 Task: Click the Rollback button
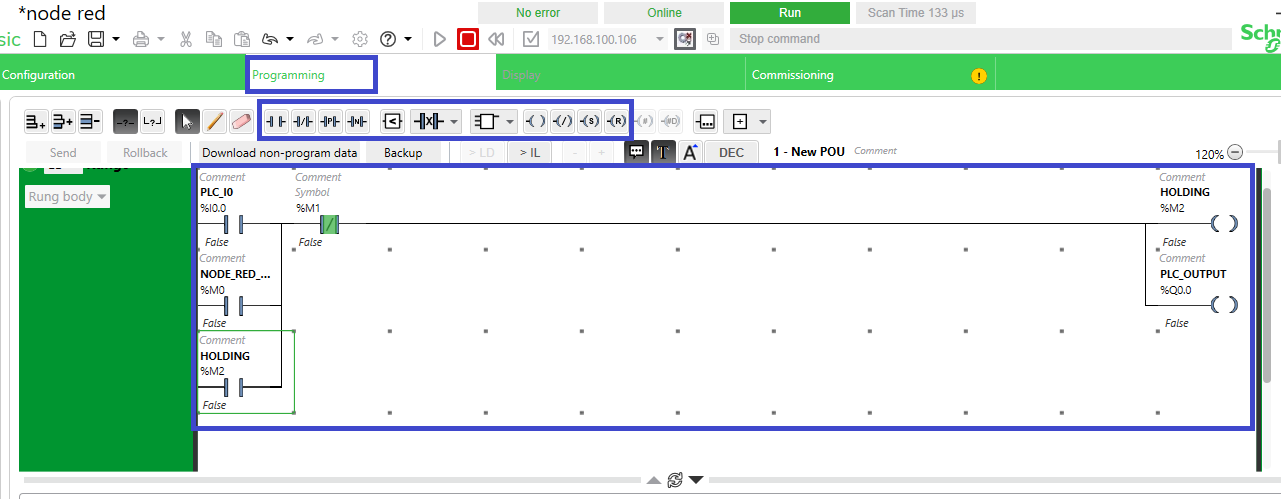tap(145, 153)
